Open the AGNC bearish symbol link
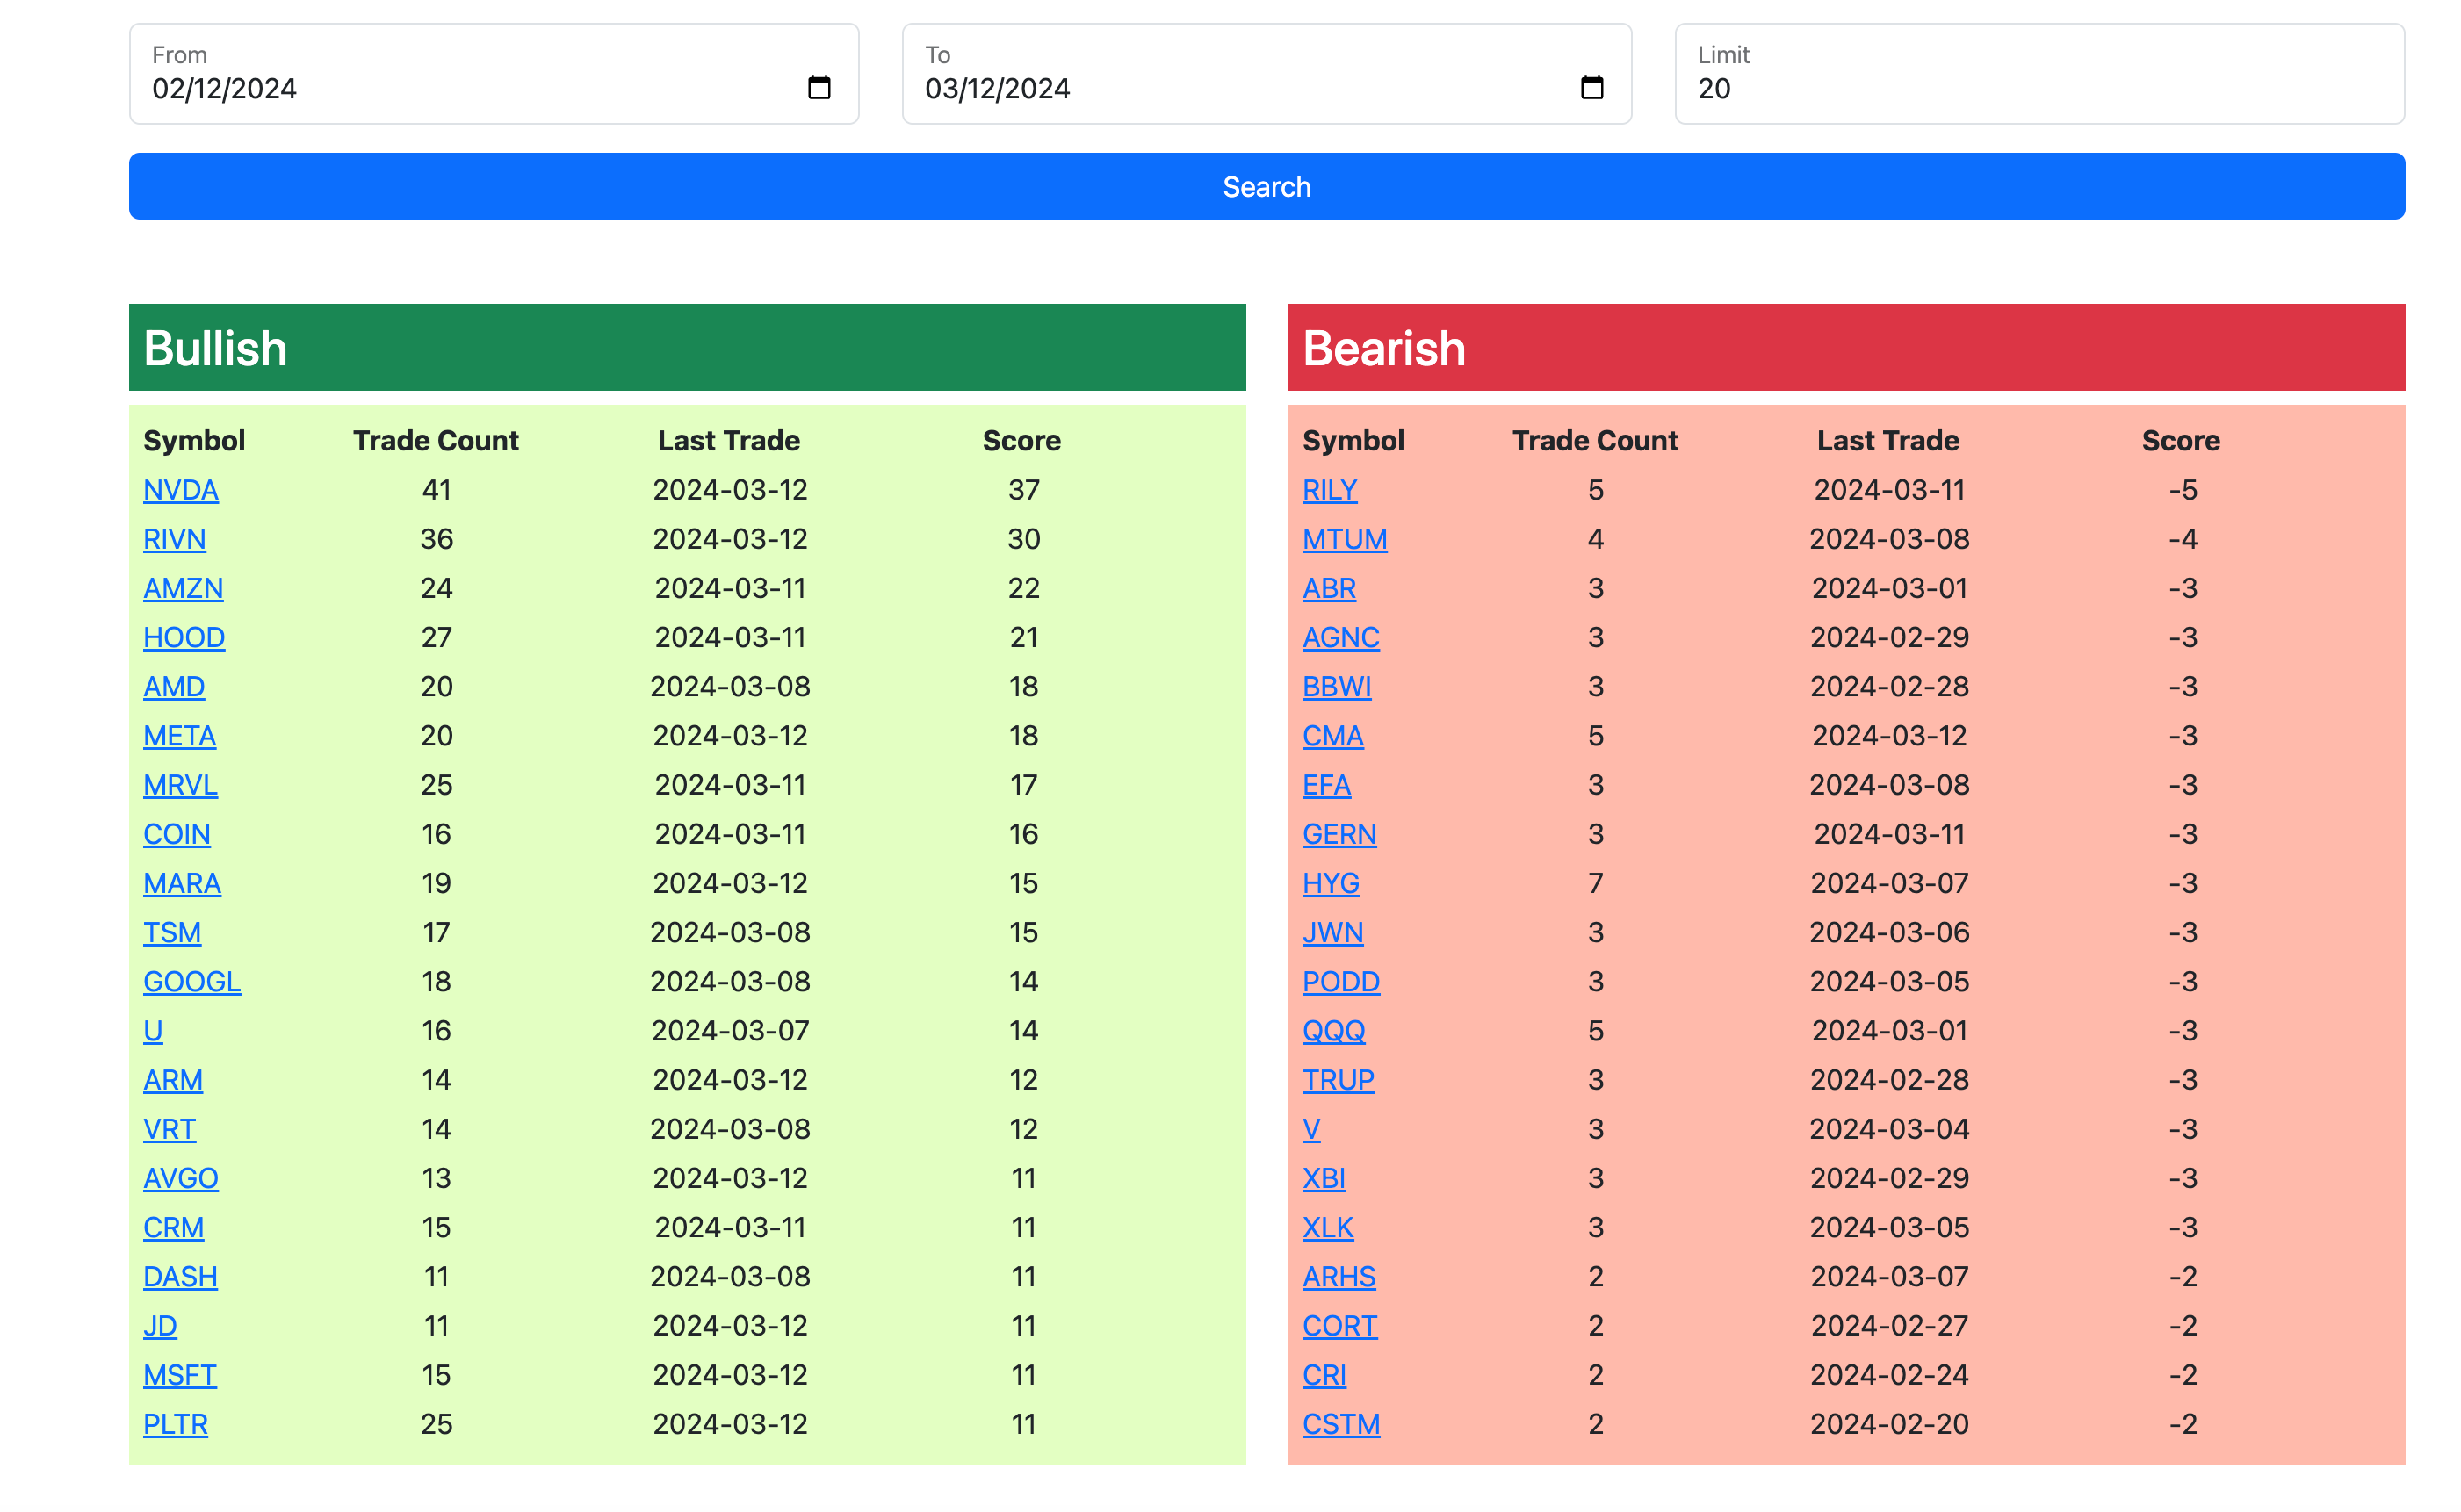 1341,637
